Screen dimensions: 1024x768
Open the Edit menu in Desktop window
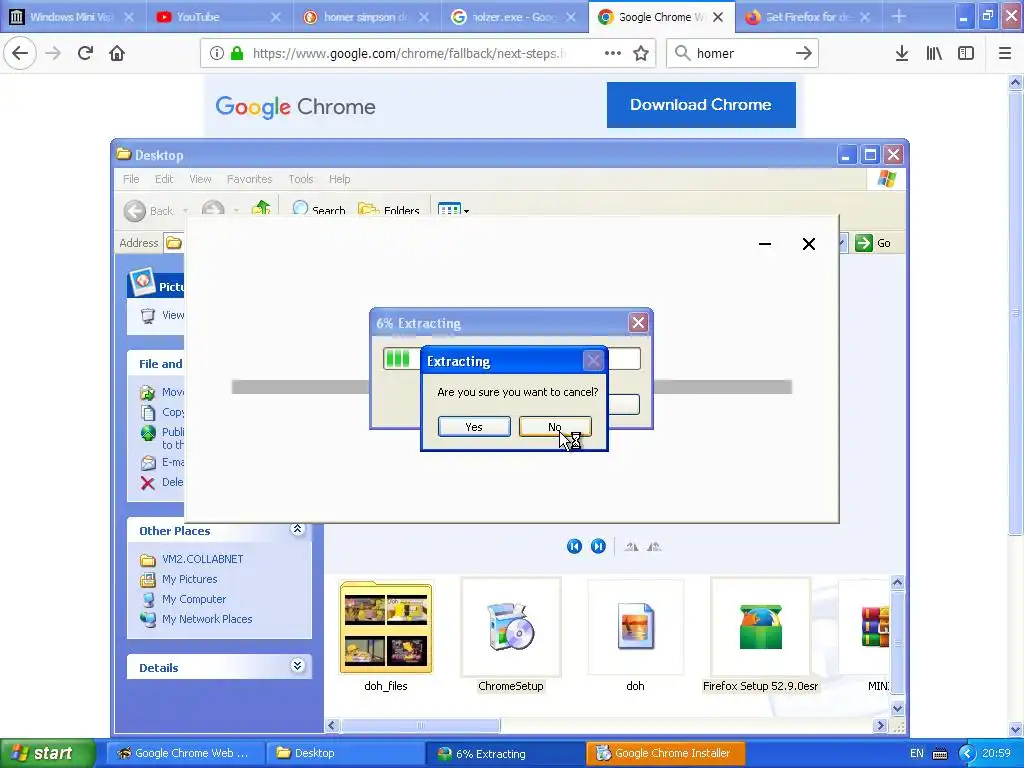tap(164, 179)
